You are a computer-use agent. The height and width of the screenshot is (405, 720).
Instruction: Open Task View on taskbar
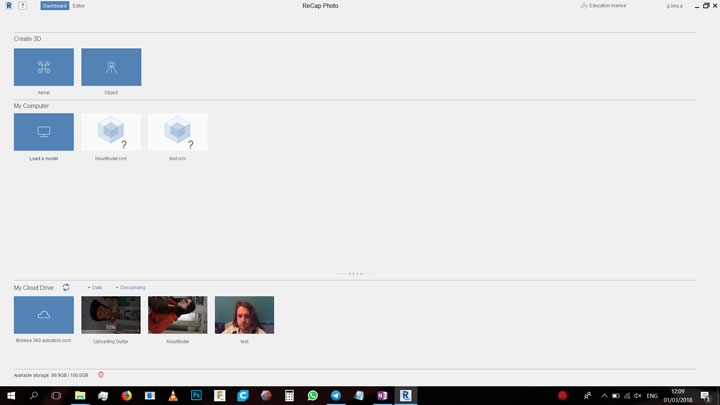pos(56,395)
